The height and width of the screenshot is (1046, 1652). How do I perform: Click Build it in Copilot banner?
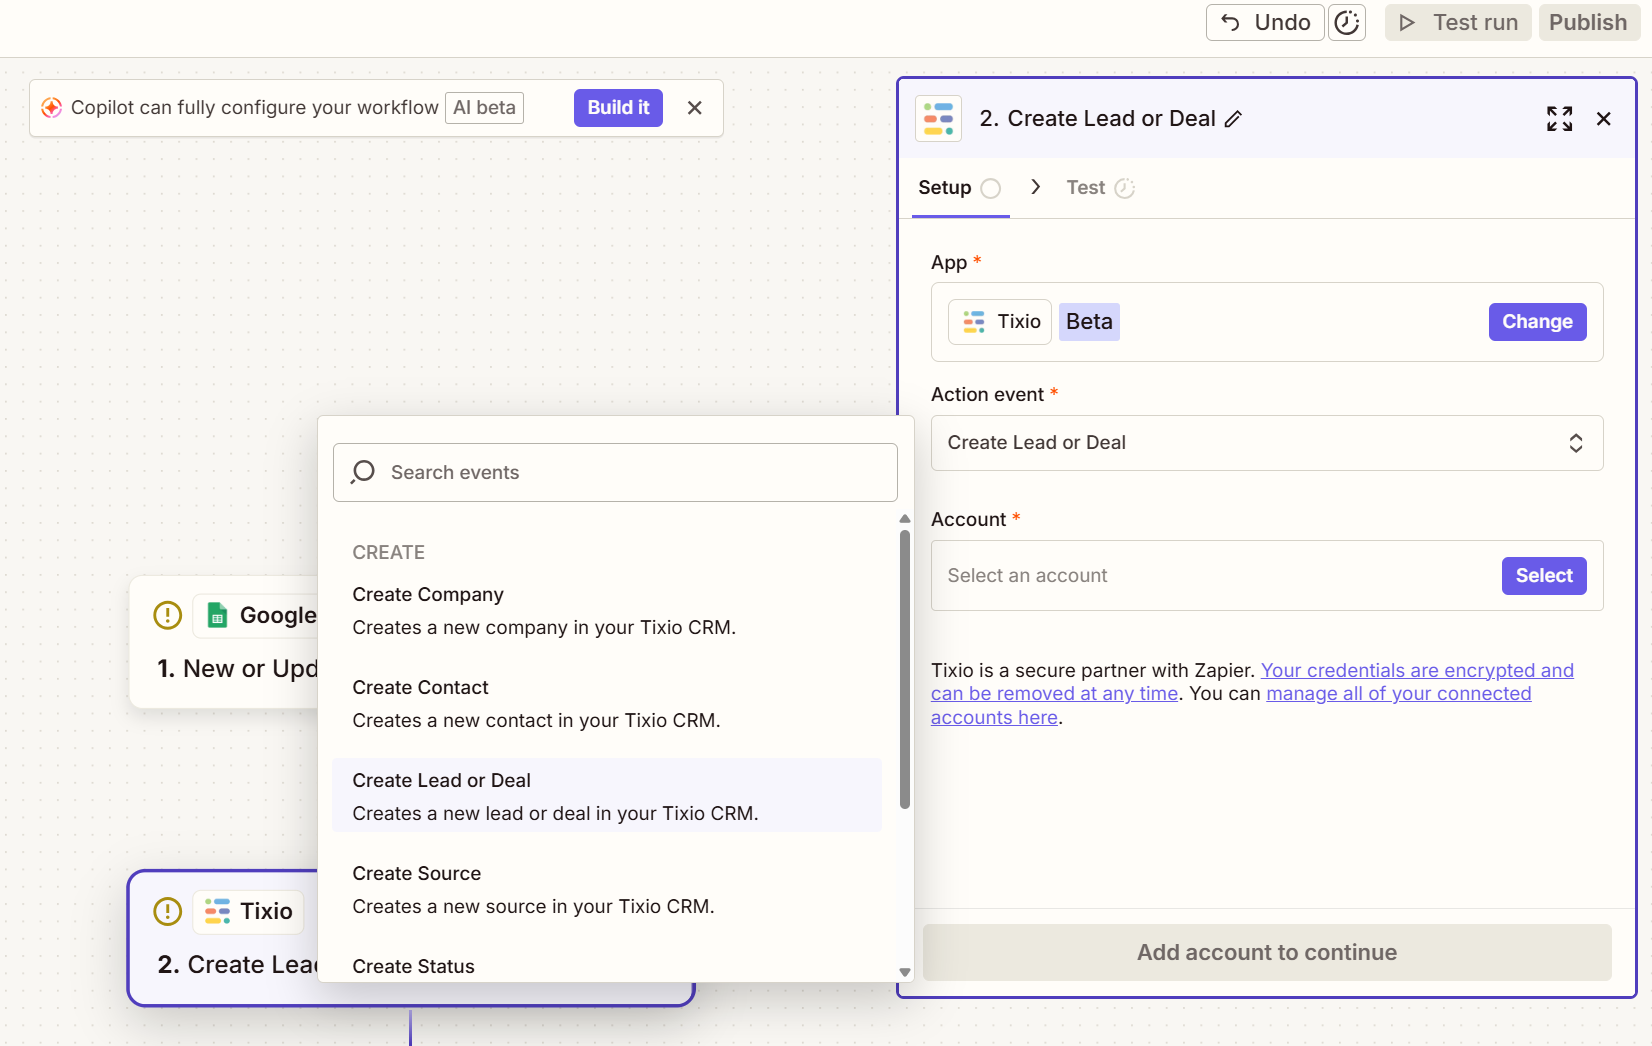[618, 108]
